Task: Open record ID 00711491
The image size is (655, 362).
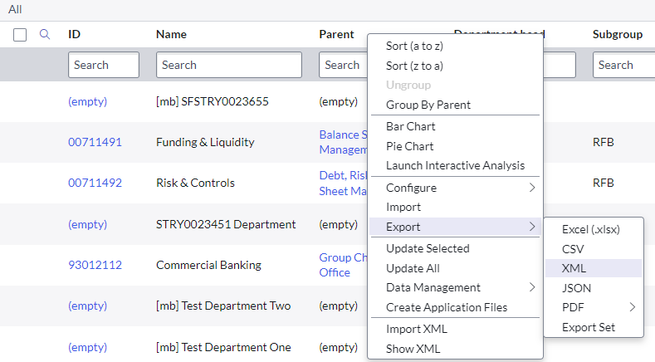Action: point(95,142)
